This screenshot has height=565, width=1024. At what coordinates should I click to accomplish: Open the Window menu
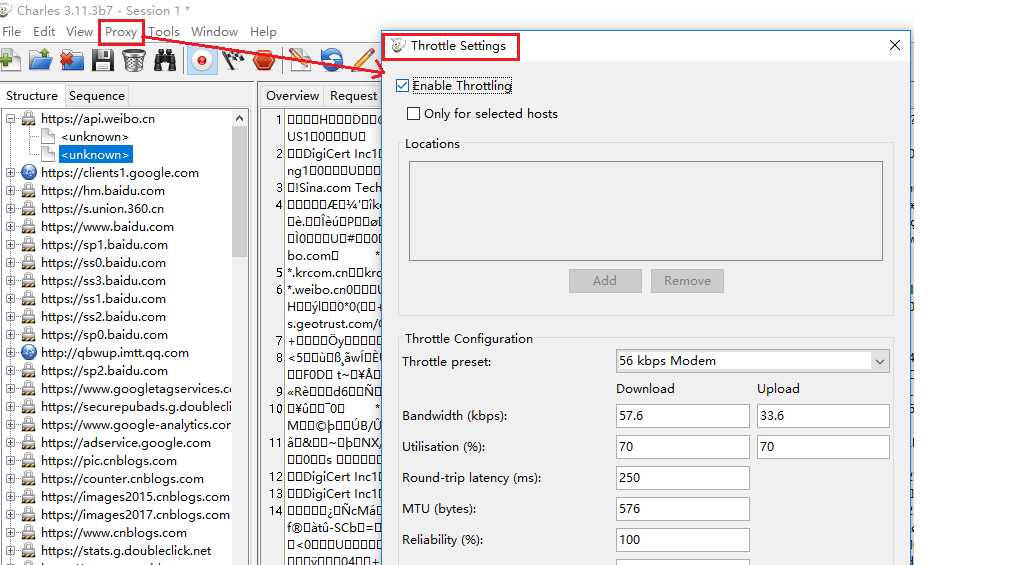coord(214,31)
